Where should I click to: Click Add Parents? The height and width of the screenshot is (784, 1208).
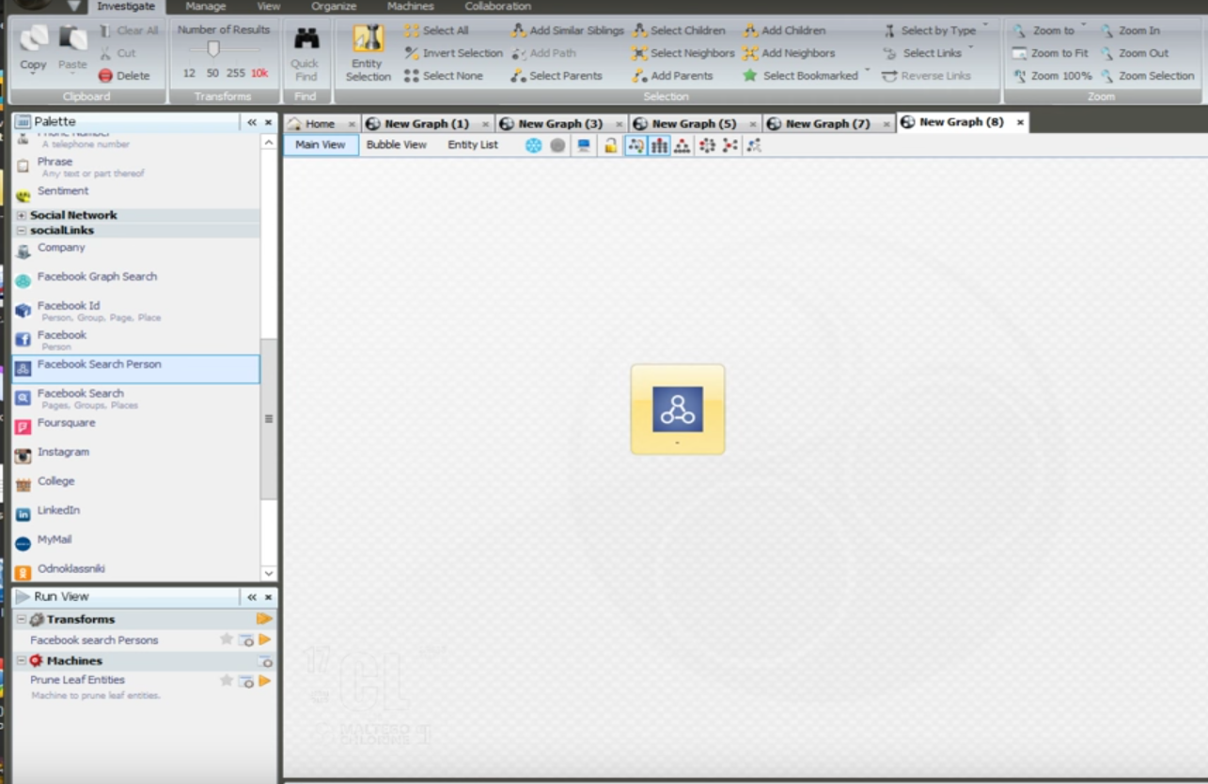(x=673, y=76)
